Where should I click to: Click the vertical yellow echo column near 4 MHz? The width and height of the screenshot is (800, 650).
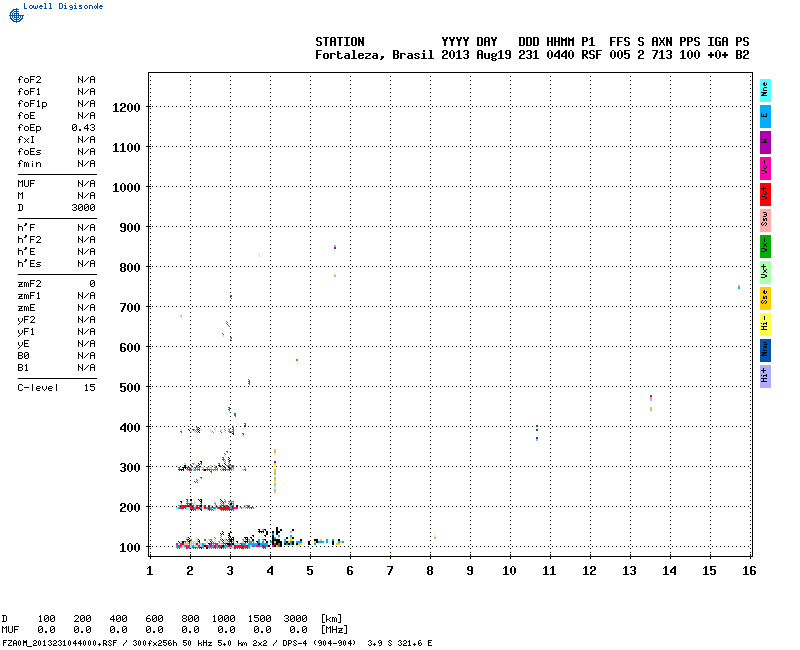pos(275,471)
